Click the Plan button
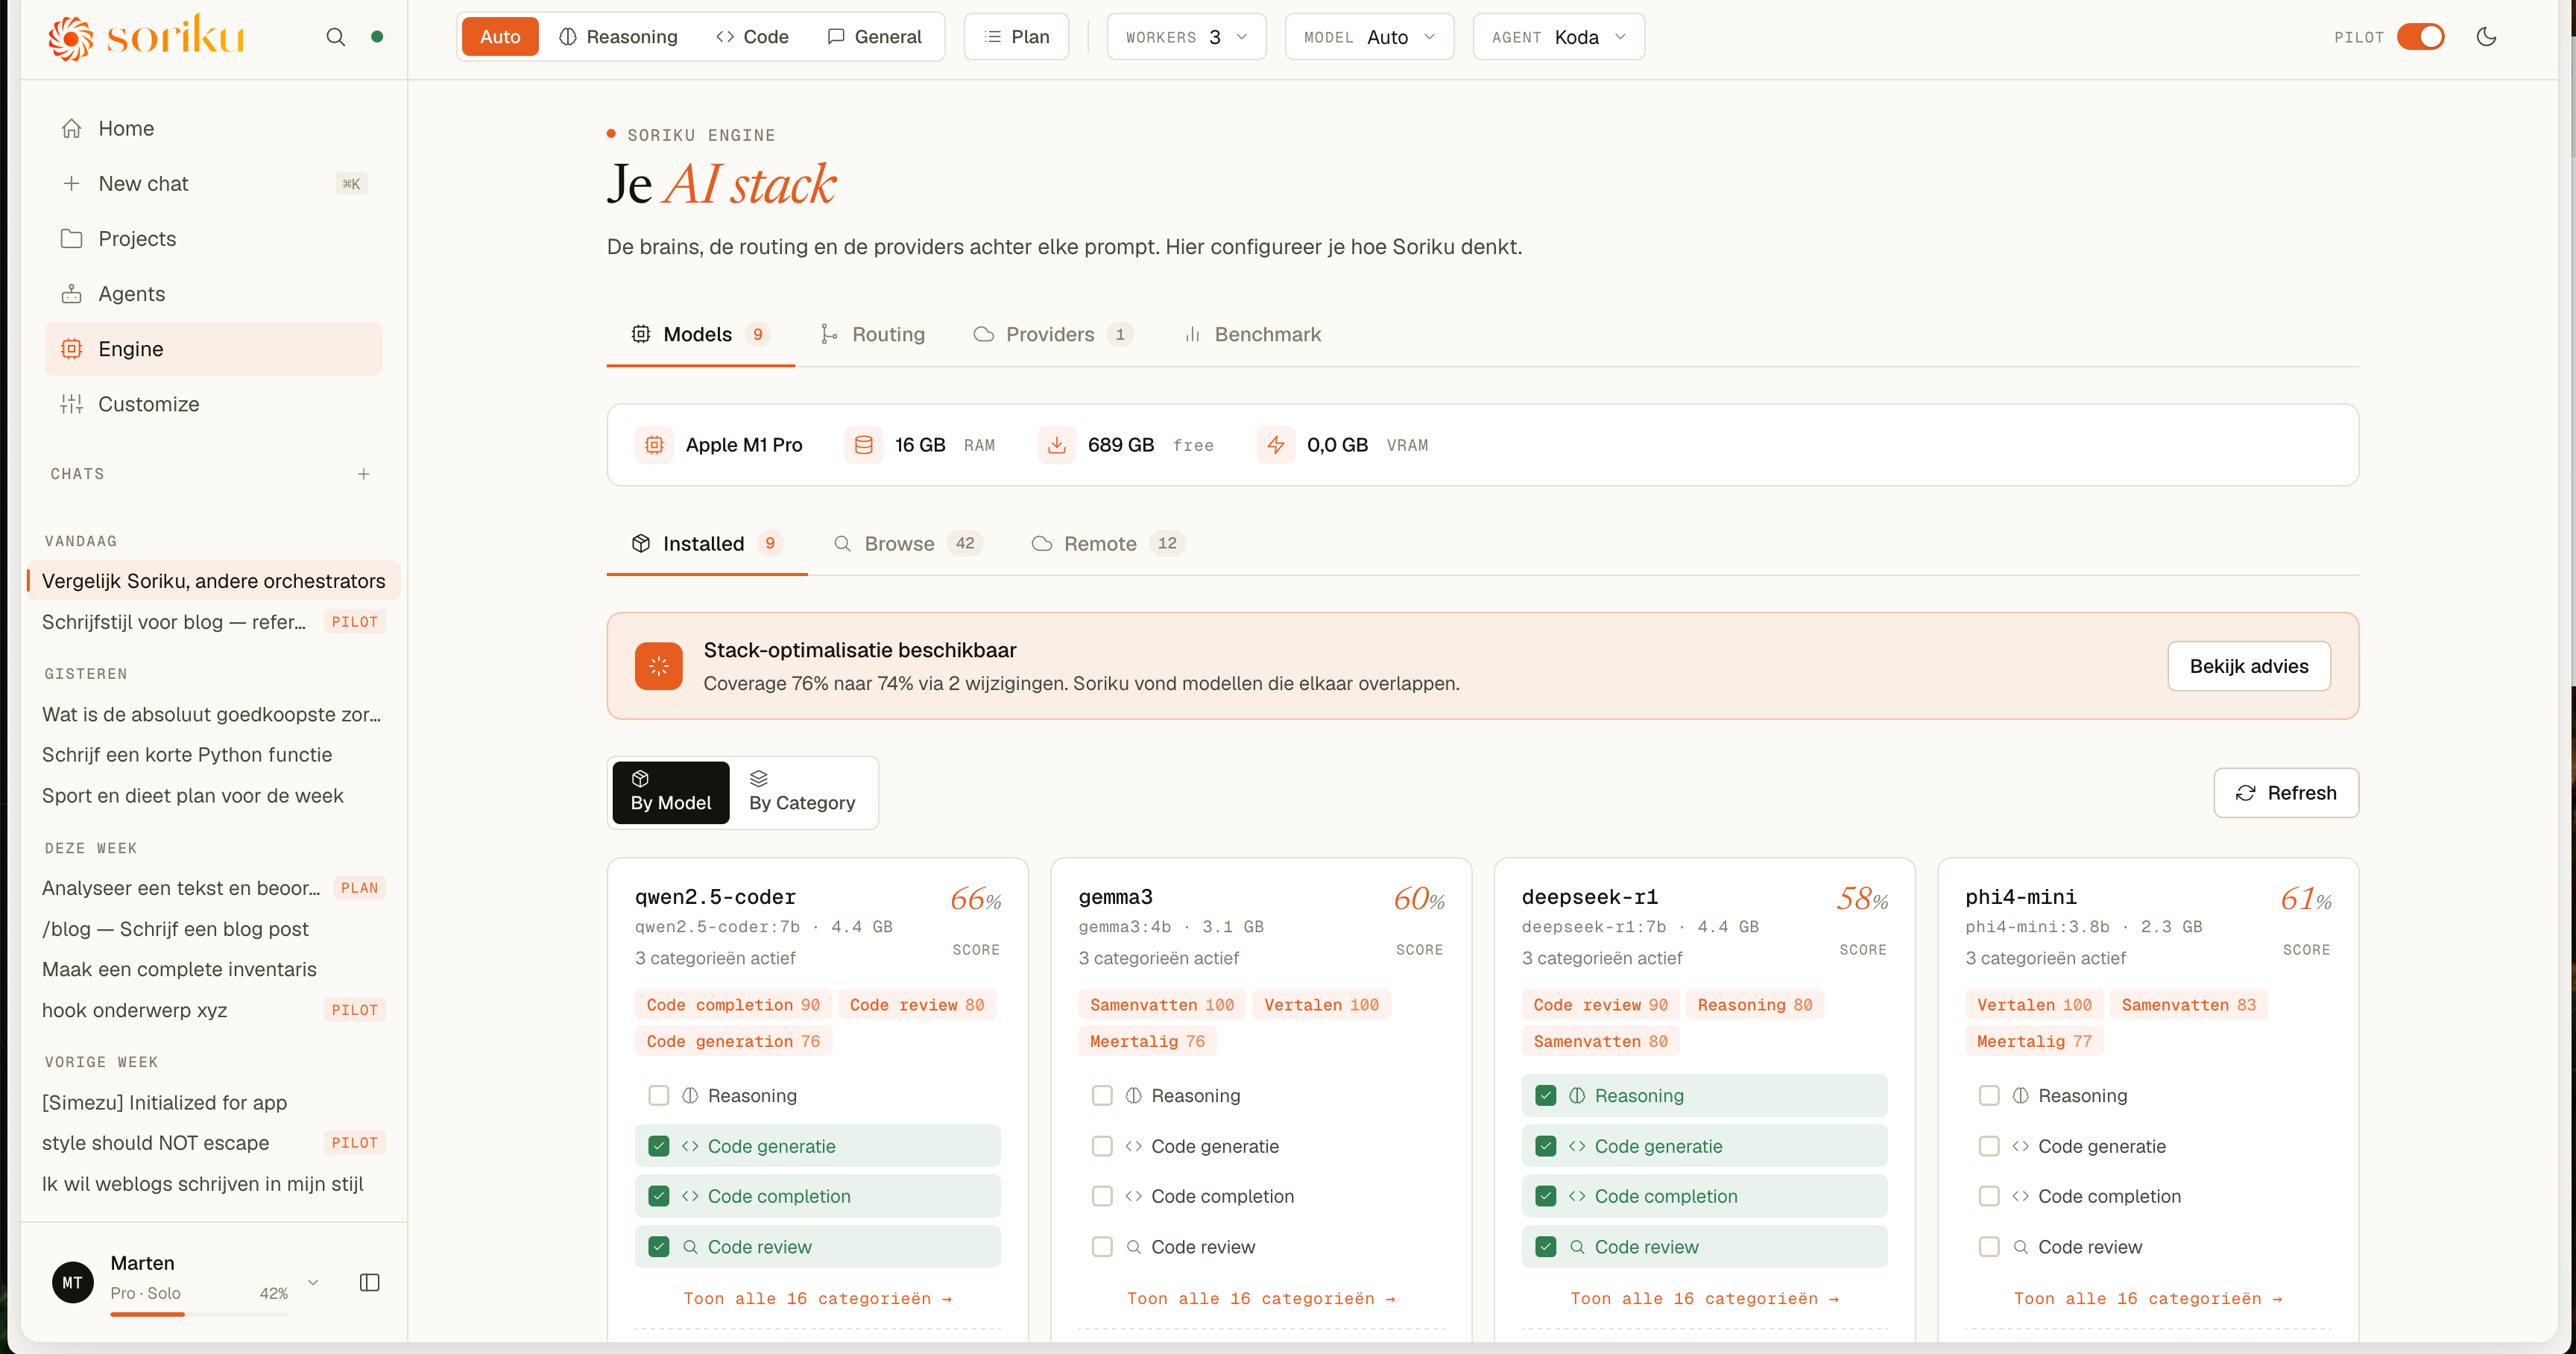The image size is (2576, 1354). 1016,37
